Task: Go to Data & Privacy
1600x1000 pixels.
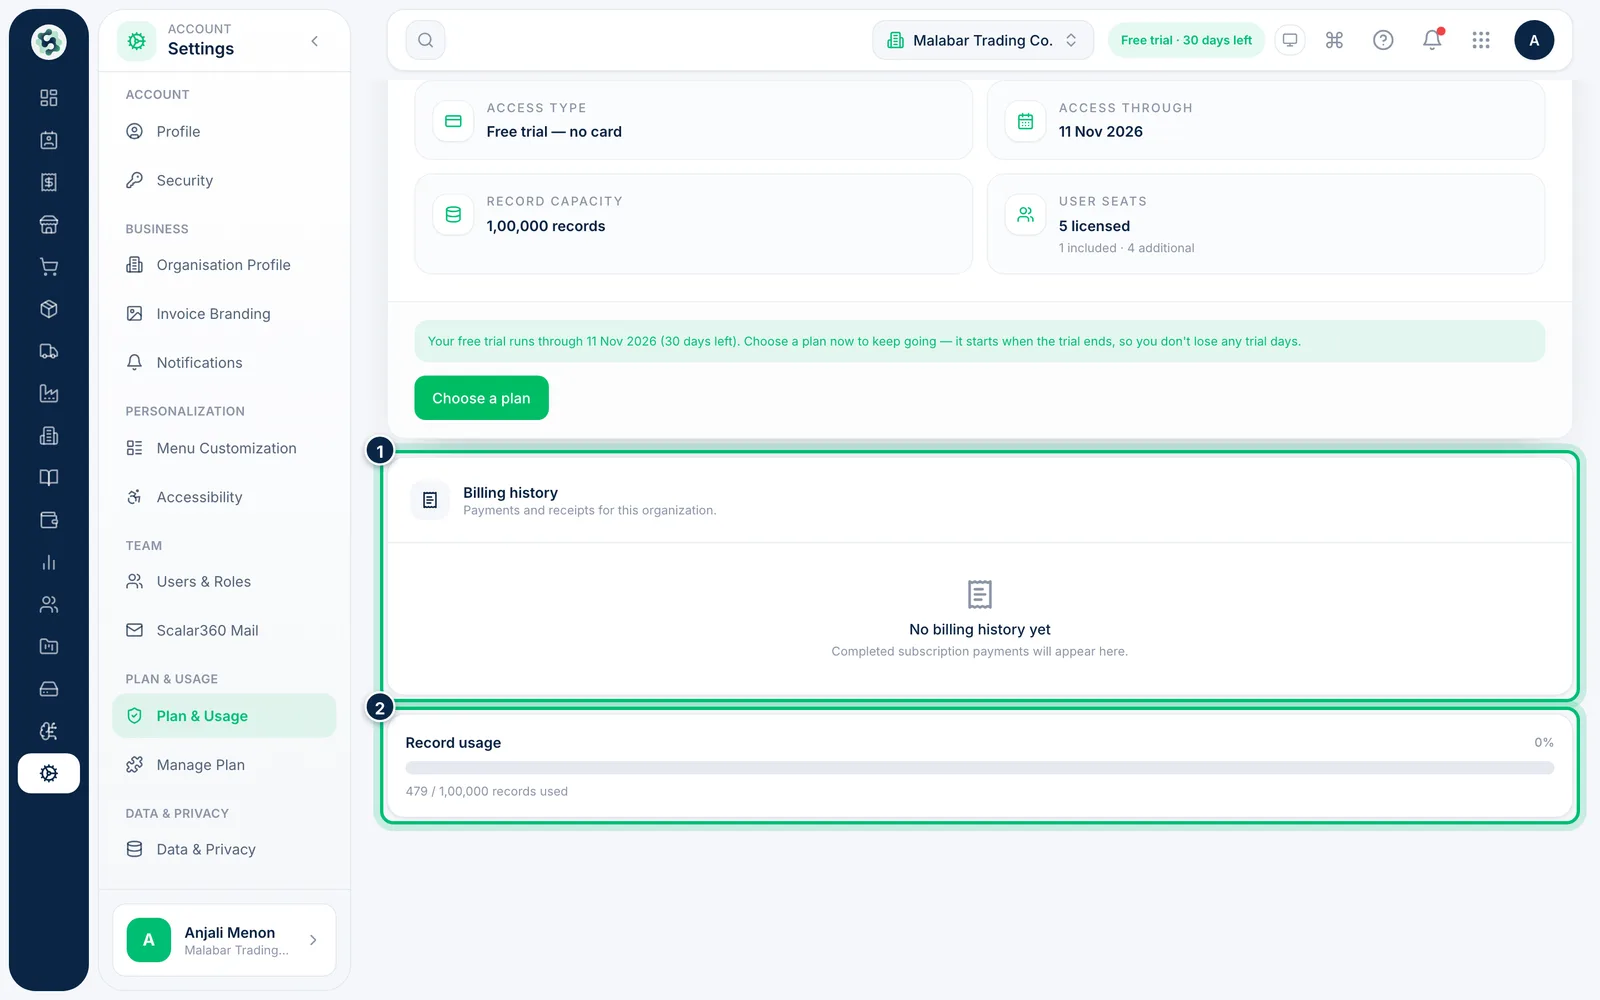Action: [224, 850]
